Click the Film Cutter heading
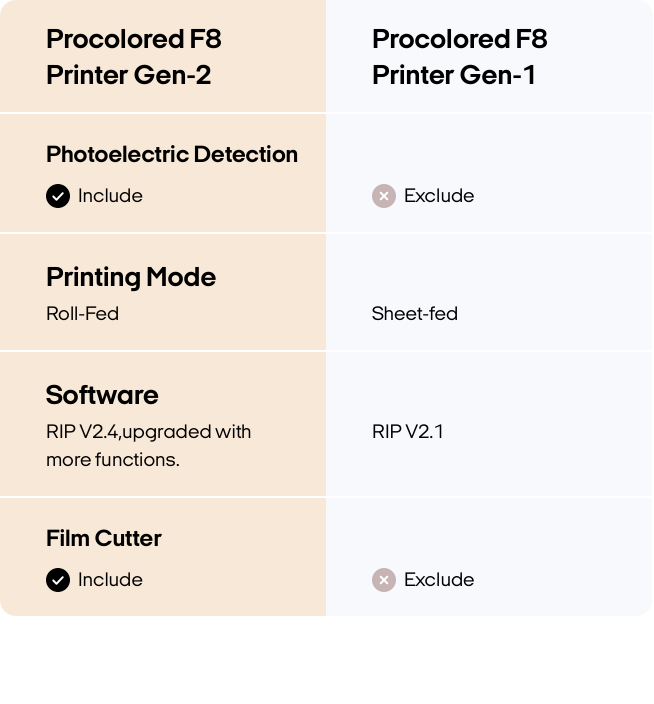The width and height of the screenshot is (654, 704). click(104, 538)
